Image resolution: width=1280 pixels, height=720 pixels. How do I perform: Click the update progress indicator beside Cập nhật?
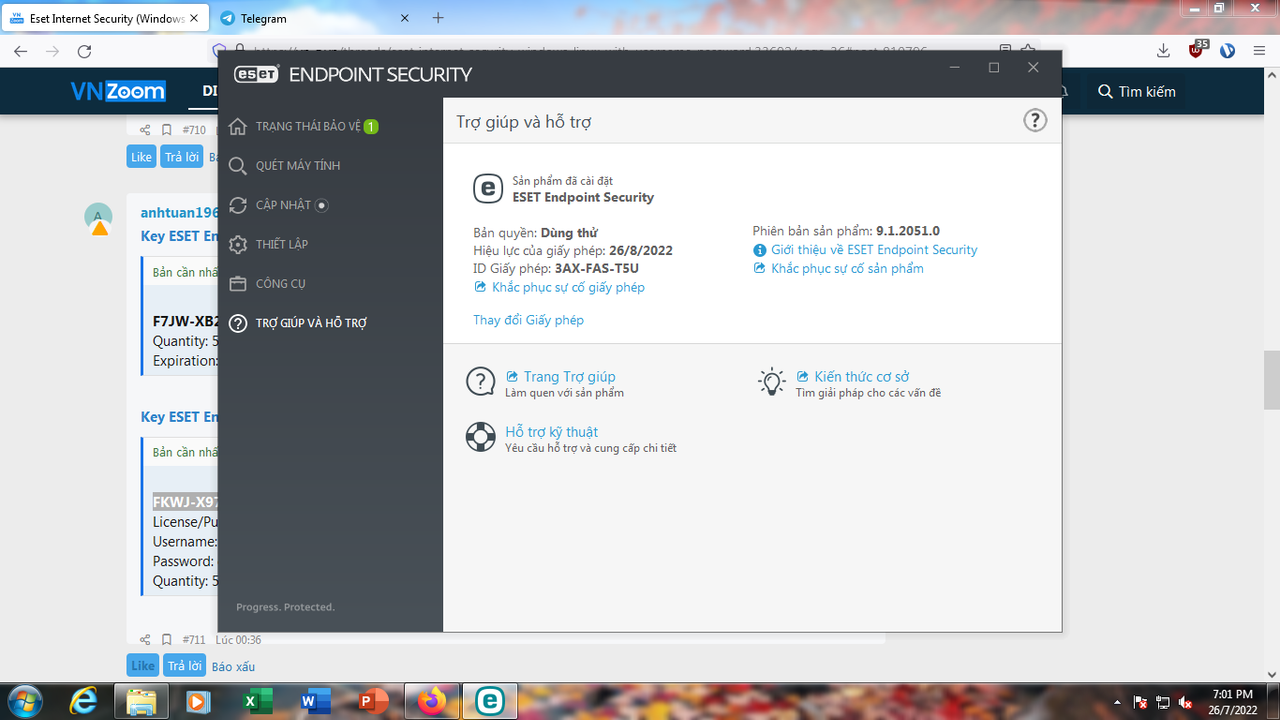(x=322, y=205)
